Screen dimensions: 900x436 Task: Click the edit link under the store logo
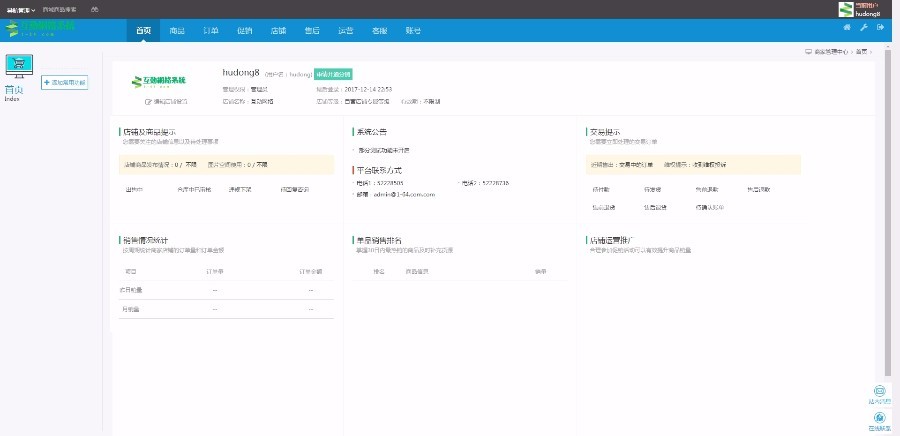pos(166,102)
